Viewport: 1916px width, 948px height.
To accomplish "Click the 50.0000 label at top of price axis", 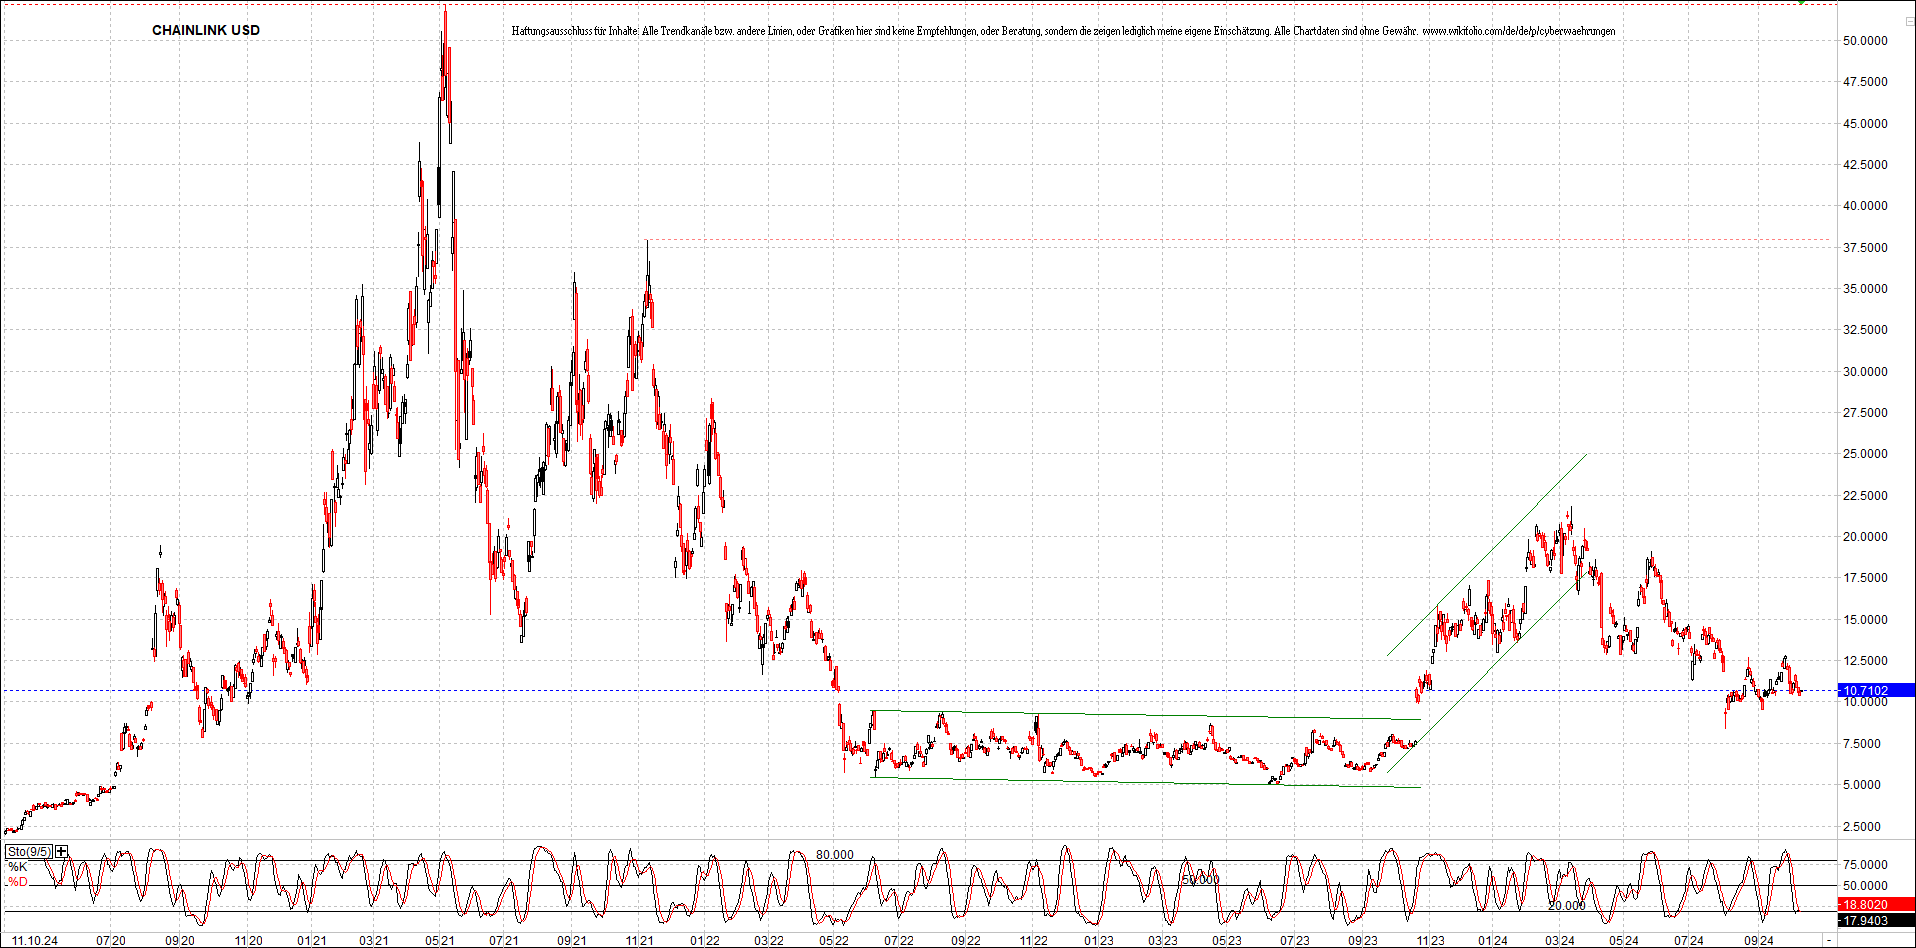I will (1866, 41).
